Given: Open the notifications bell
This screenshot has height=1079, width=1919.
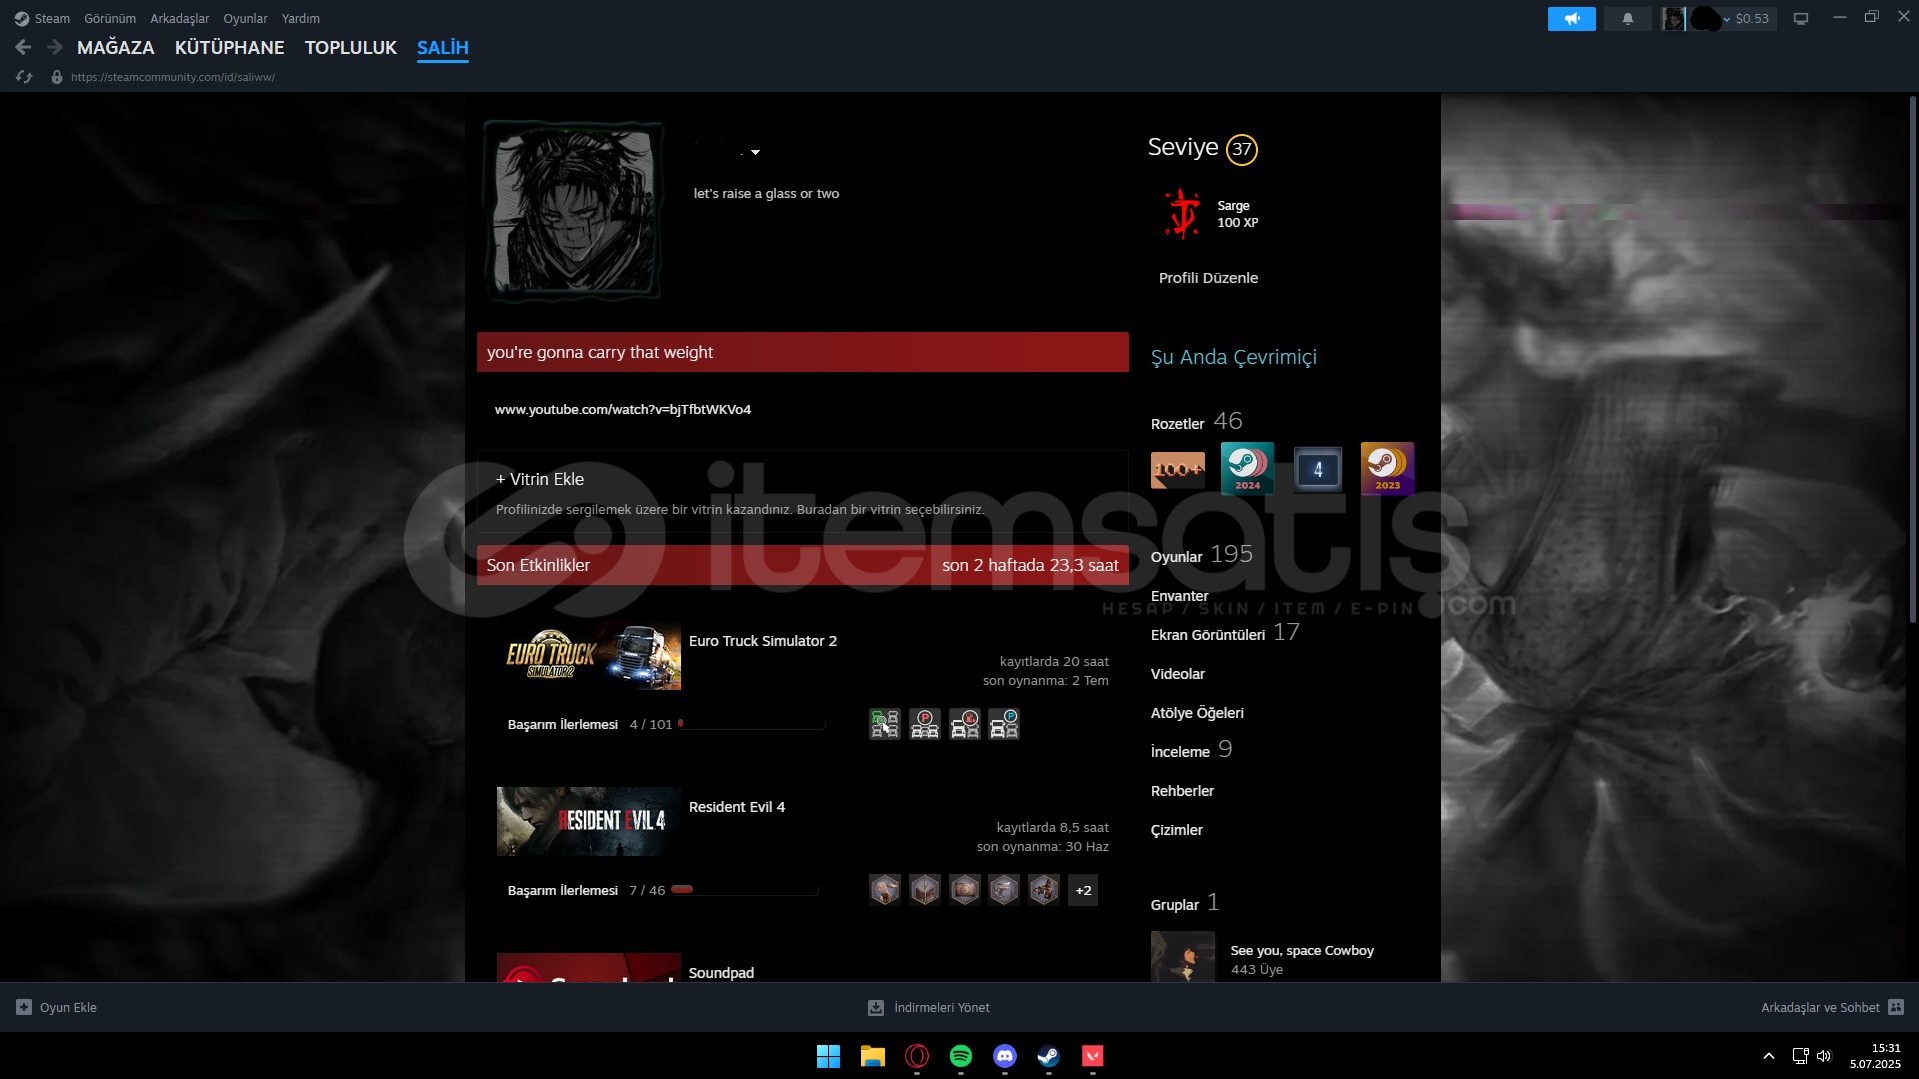Looking at the screenshot, I should click(x=1627, y=19).
